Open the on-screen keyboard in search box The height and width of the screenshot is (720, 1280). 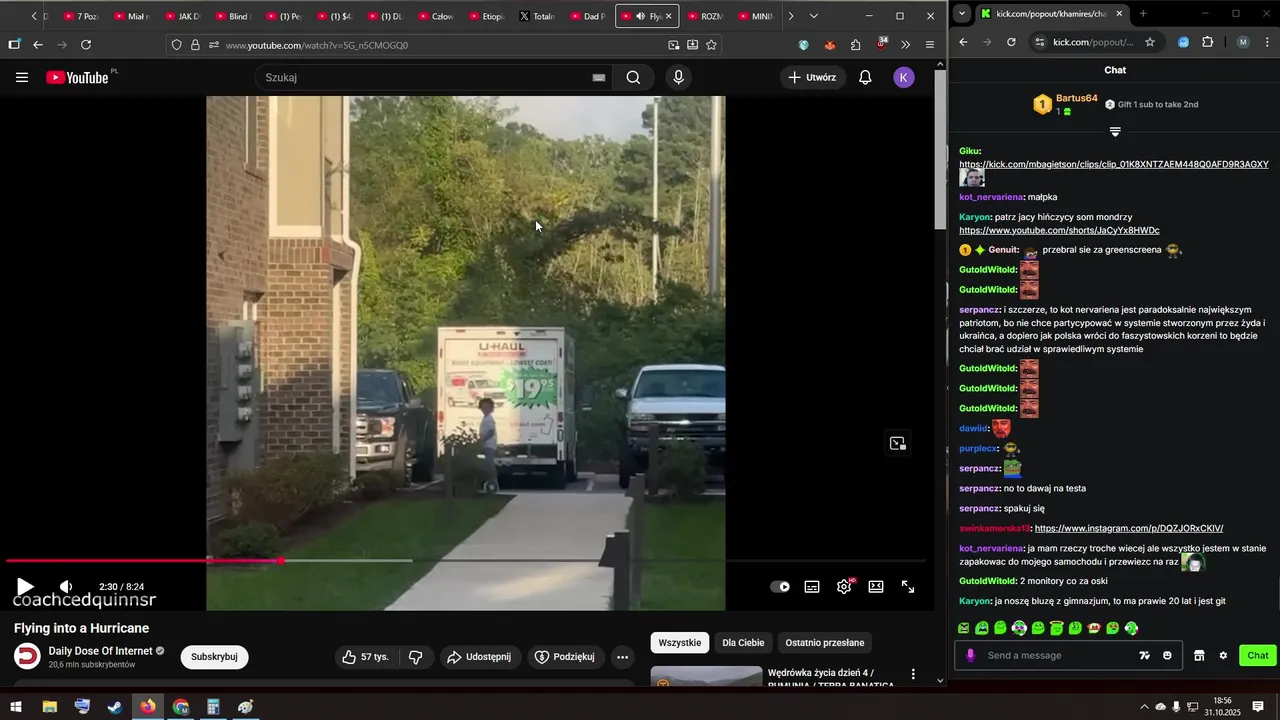tap(599, 77)
